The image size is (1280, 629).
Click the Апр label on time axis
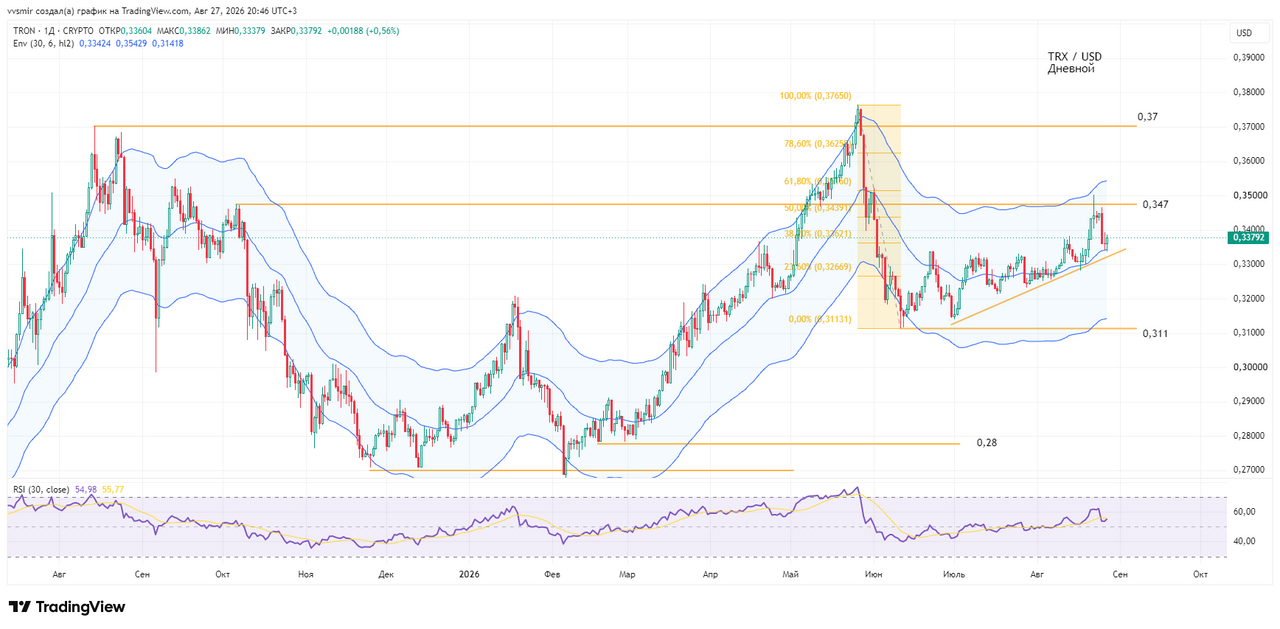point(710,575)
